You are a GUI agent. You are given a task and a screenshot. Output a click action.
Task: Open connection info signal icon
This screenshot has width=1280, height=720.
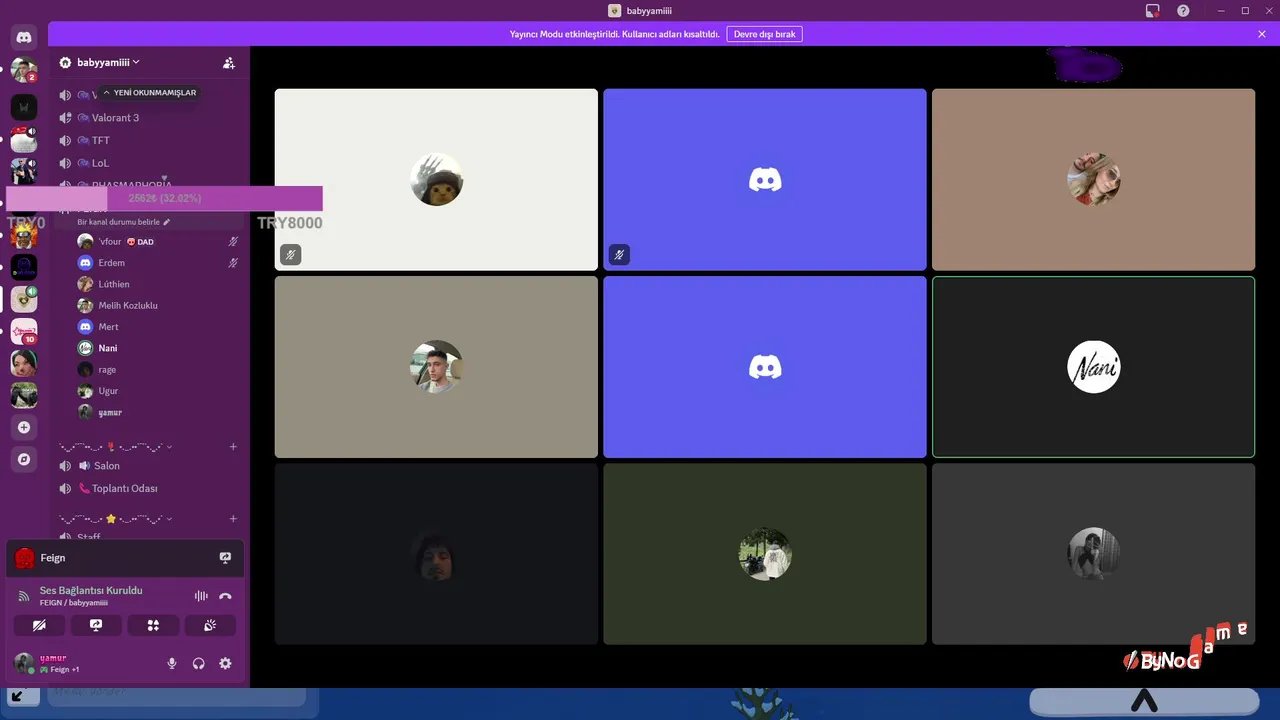(24, 596)
